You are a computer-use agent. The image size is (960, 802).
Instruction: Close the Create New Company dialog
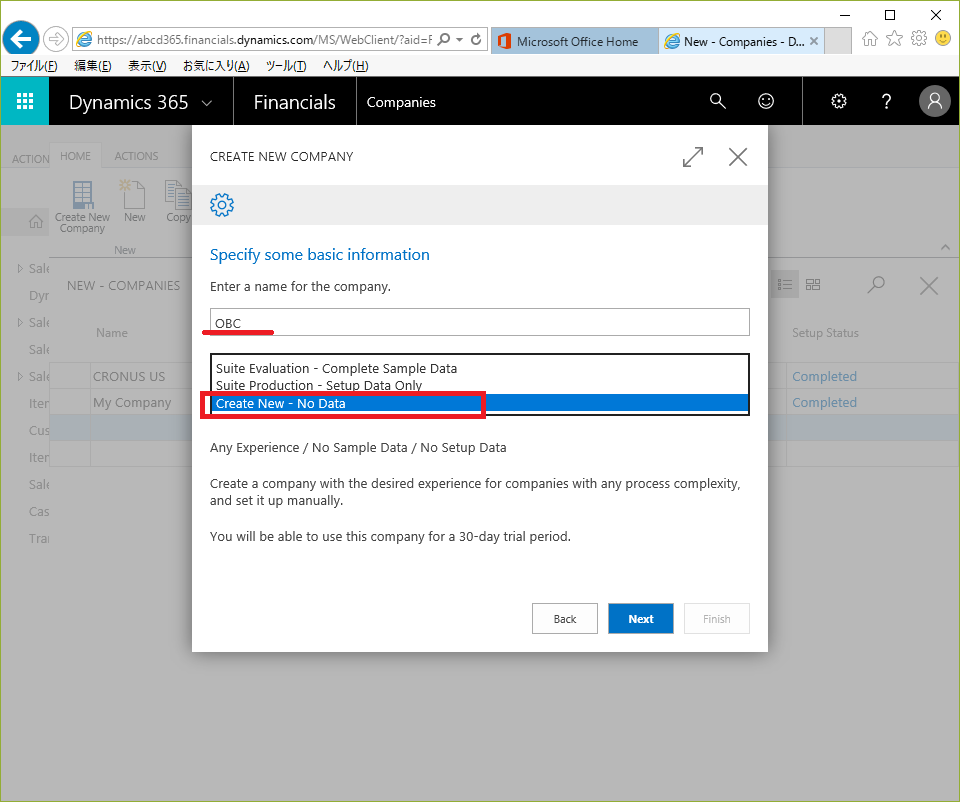(738, 157)
